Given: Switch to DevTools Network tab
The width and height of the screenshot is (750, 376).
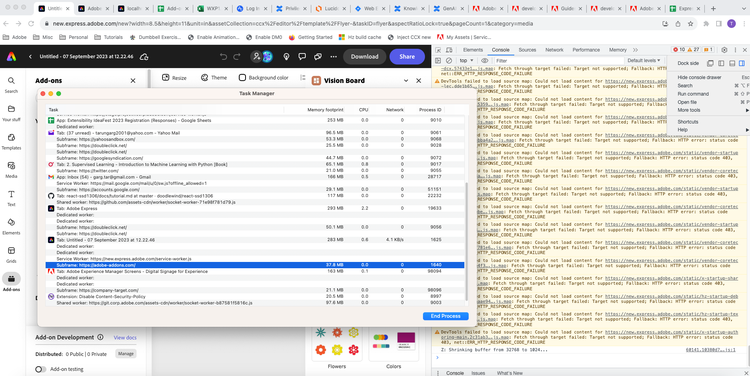Looking at the screenshot, I should tap(554, 50).
